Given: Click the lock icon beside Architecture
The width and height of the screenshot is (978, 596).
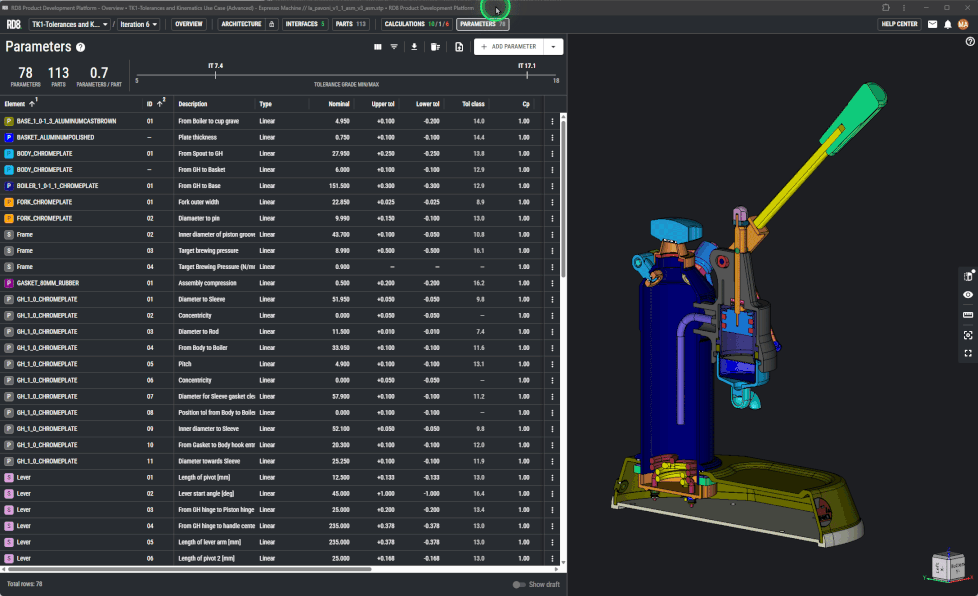Looking at the screenshot, I should coord(271,24).
